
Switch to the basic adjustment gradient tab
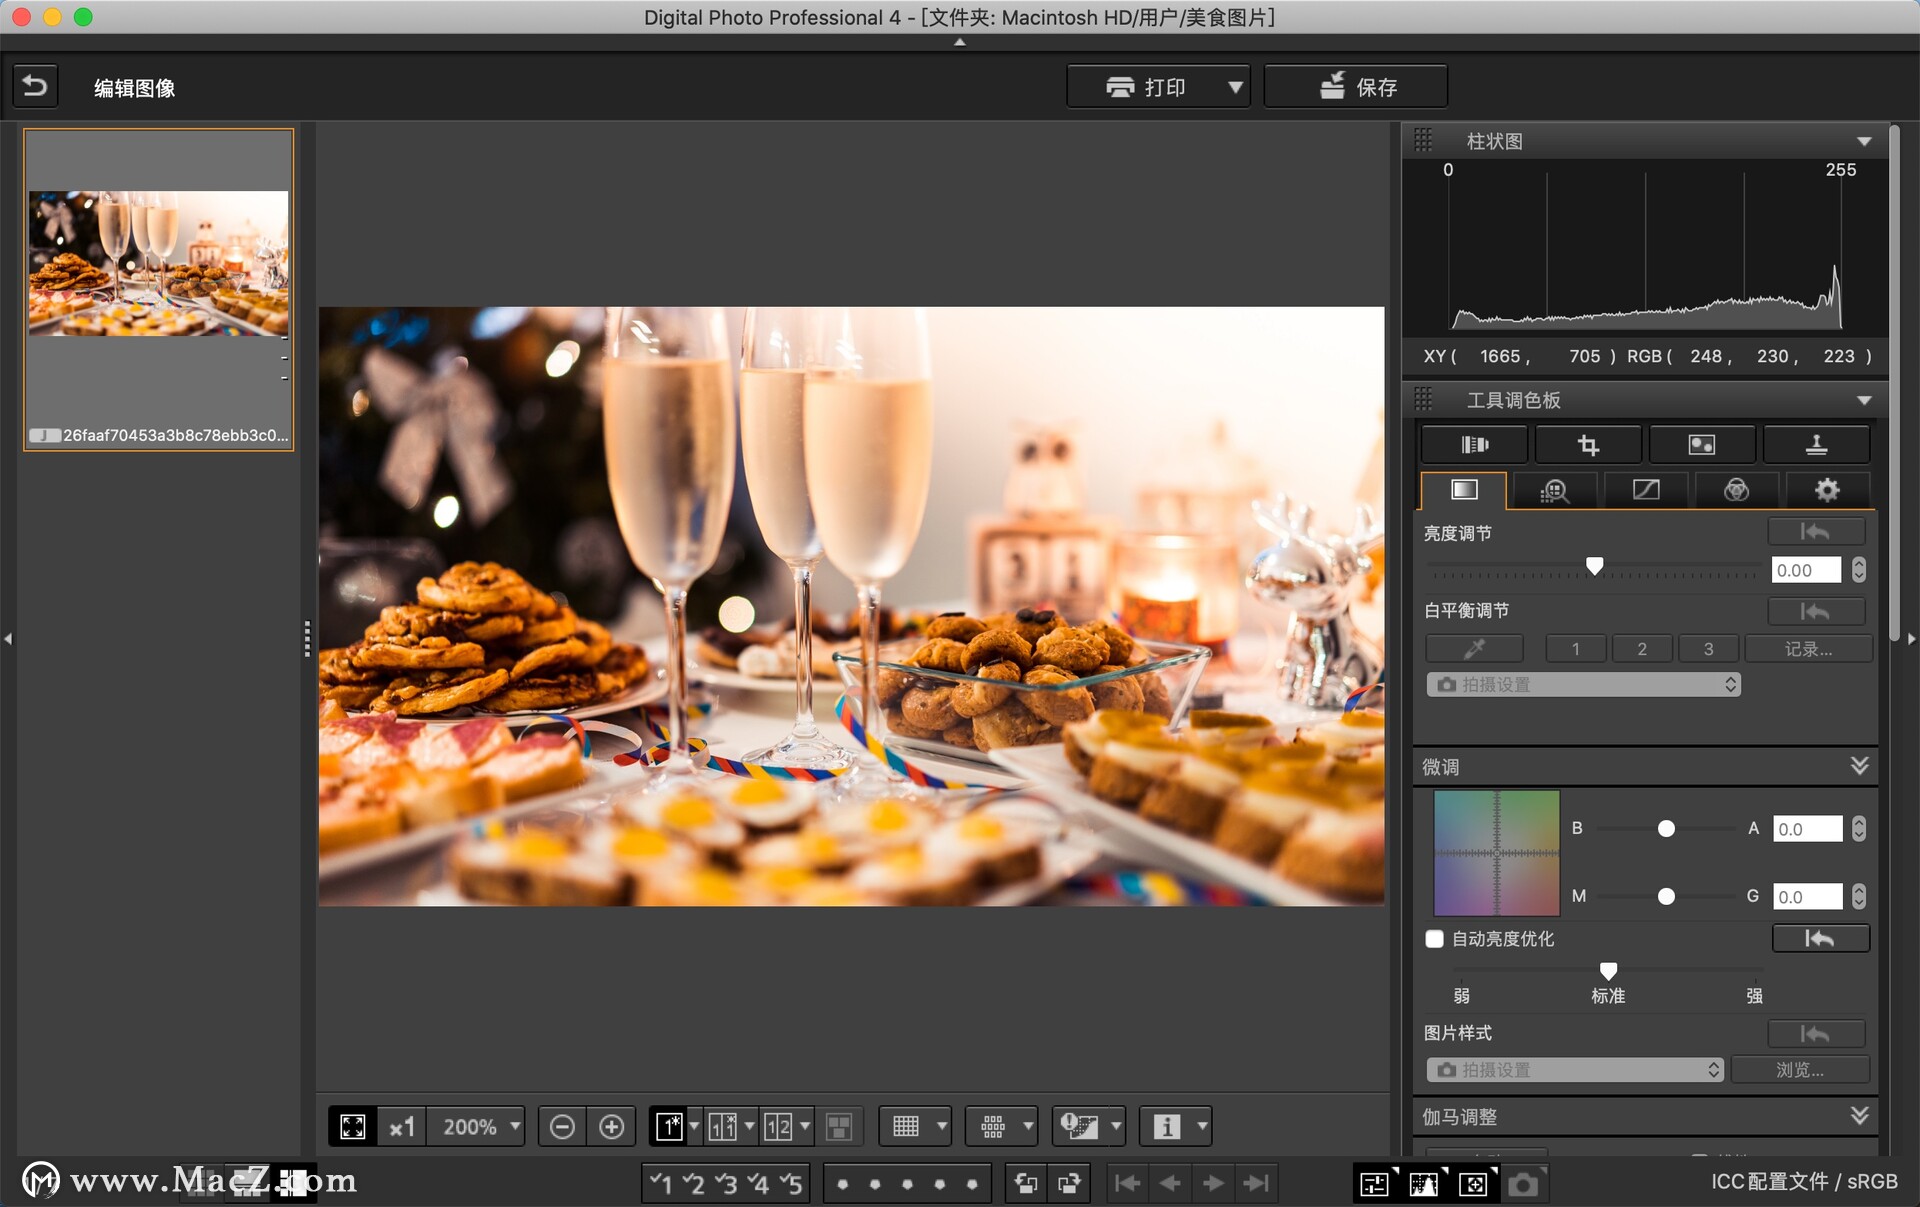point(1464,490)
